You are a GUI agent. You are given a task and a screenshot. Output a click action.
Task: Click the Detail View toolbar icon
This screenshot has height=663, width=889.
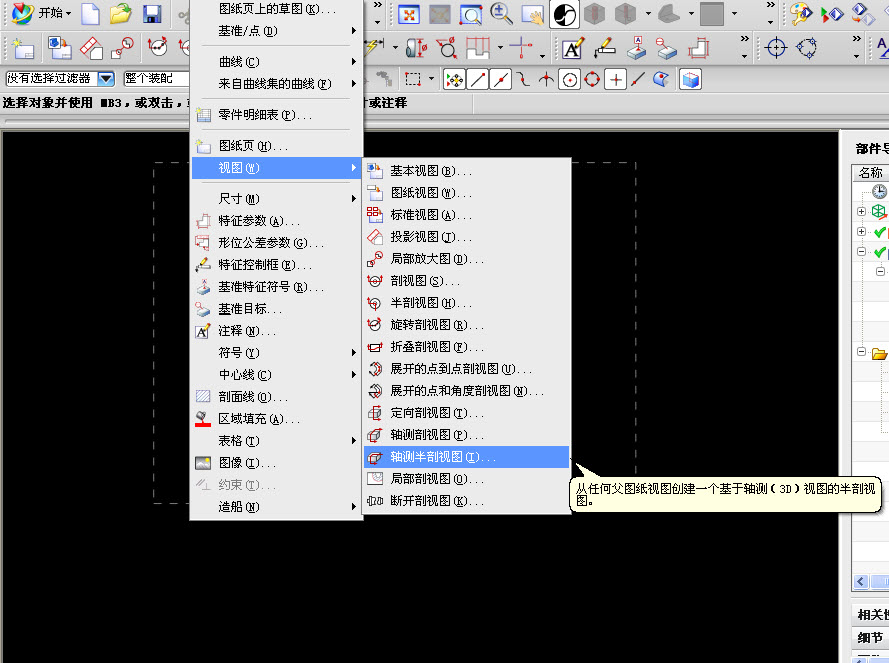(122, 48)
